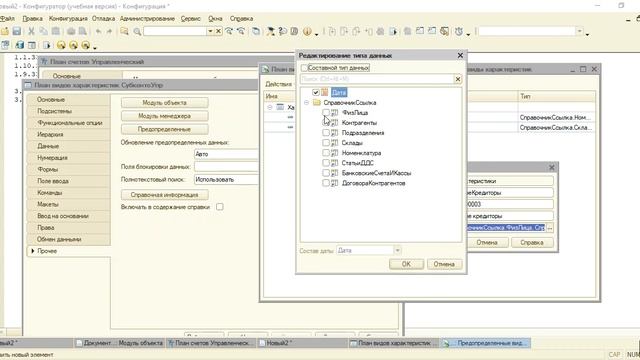Click Справка in the predefined item window
This screenshot has width=640, height=360.
(532, 242)
